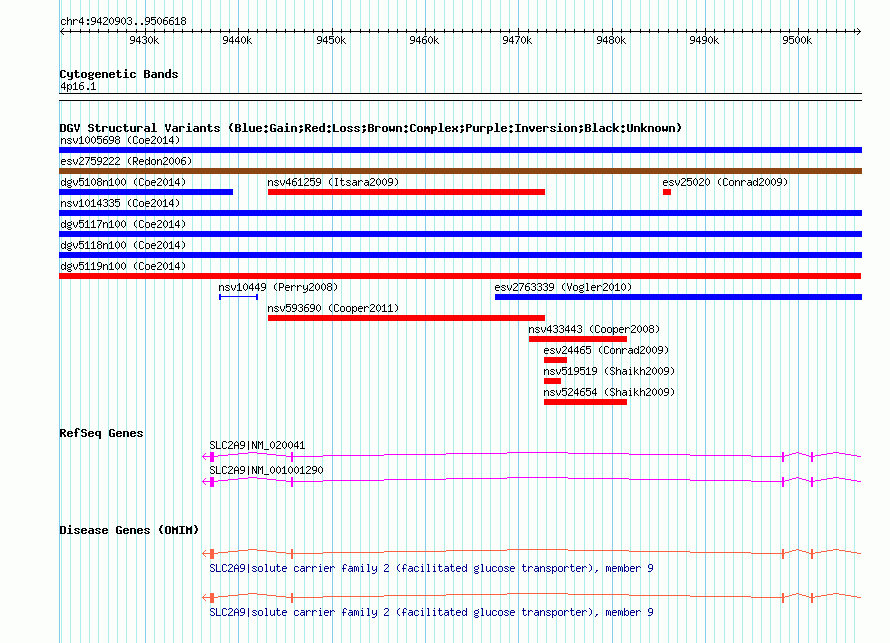
Task: Click the nsv433443 (Cooper2008) label
Action: pyautogui.click(x=594, y=329)
